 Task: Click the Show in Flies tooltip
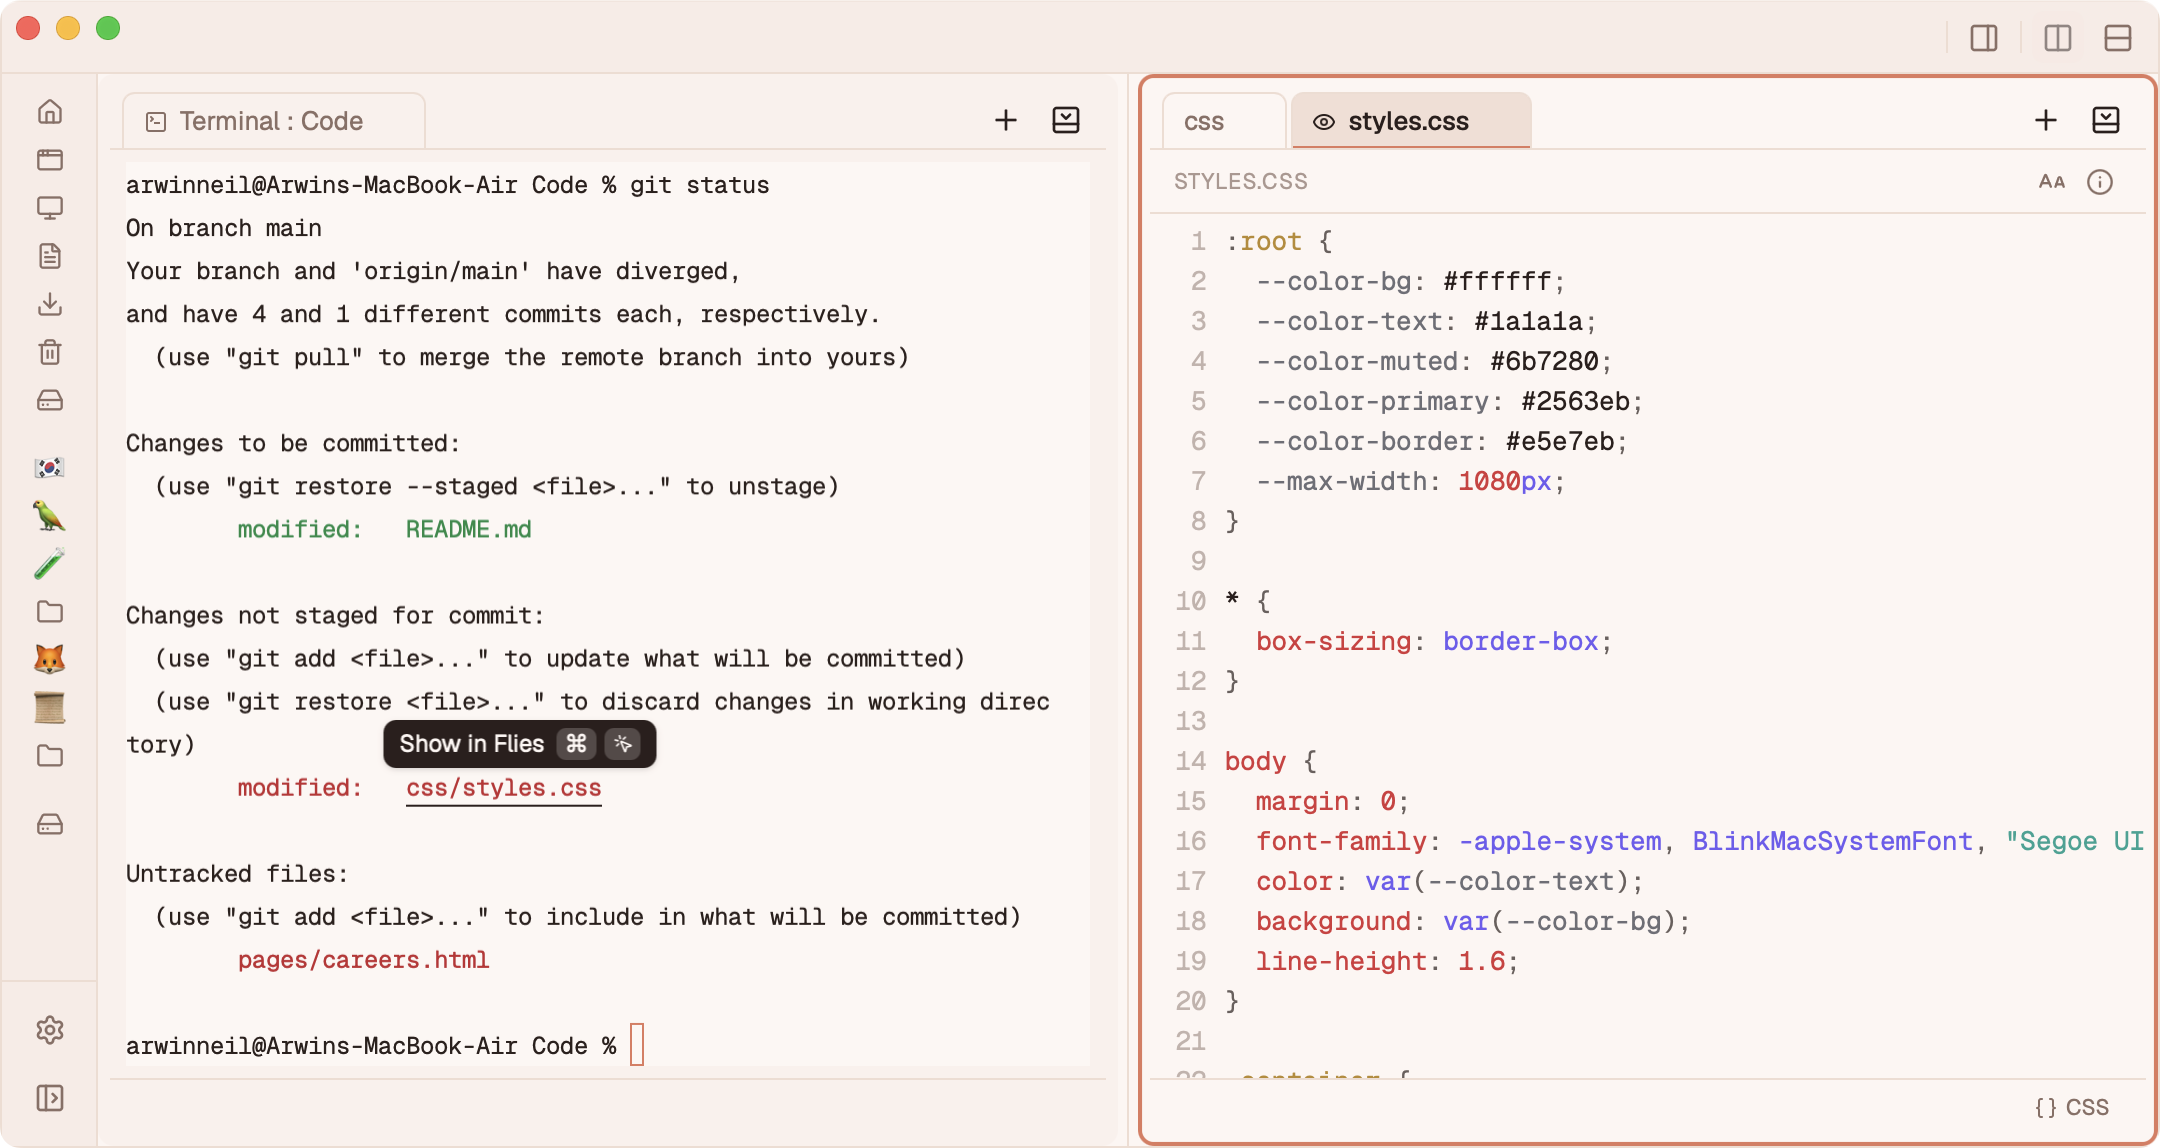(x=520, y=744)
